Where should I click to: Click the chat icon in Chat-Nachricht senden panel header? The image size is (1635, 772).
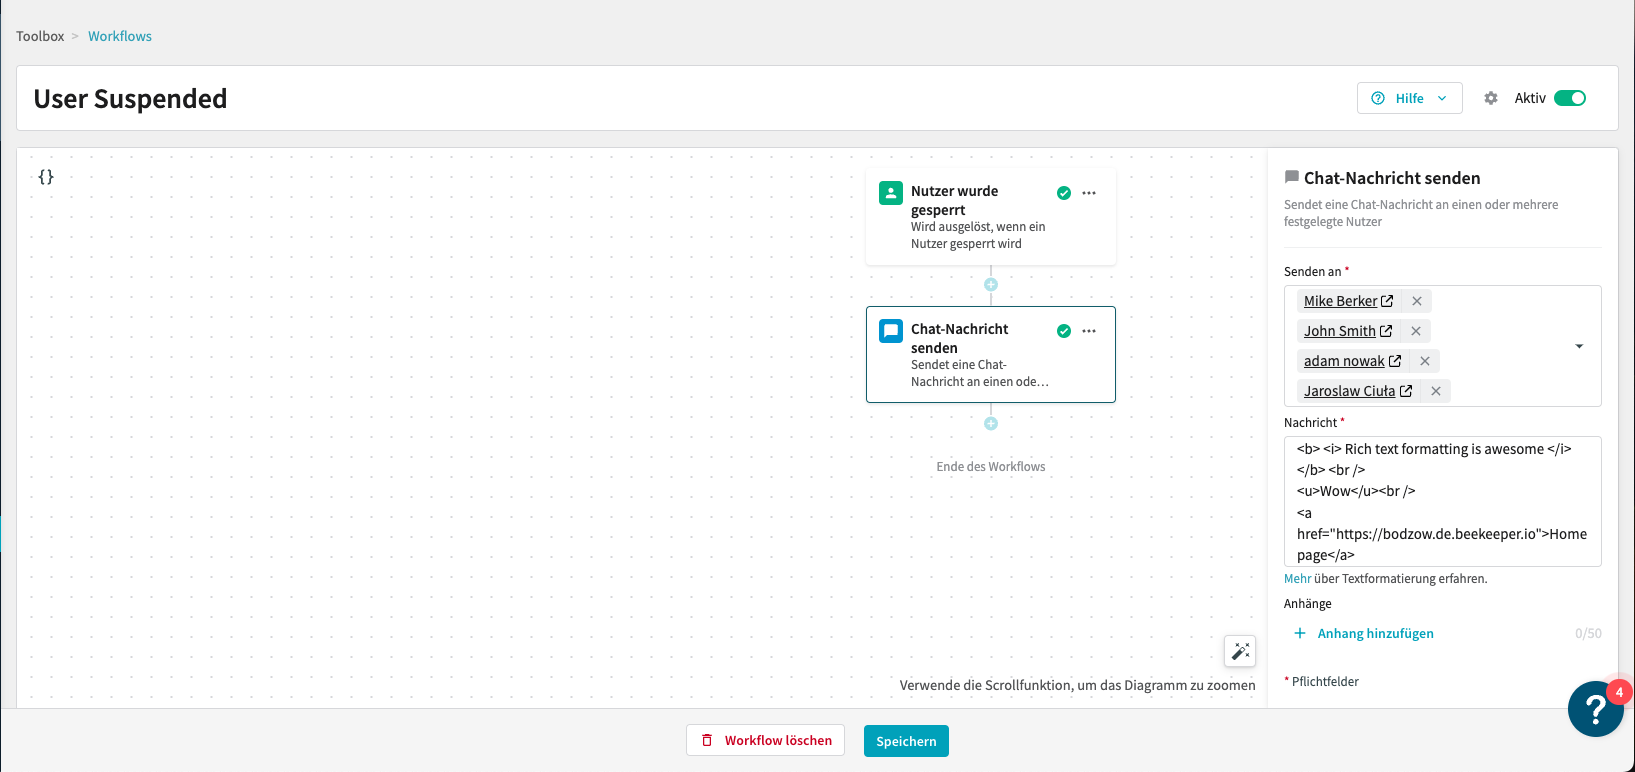1291,177
